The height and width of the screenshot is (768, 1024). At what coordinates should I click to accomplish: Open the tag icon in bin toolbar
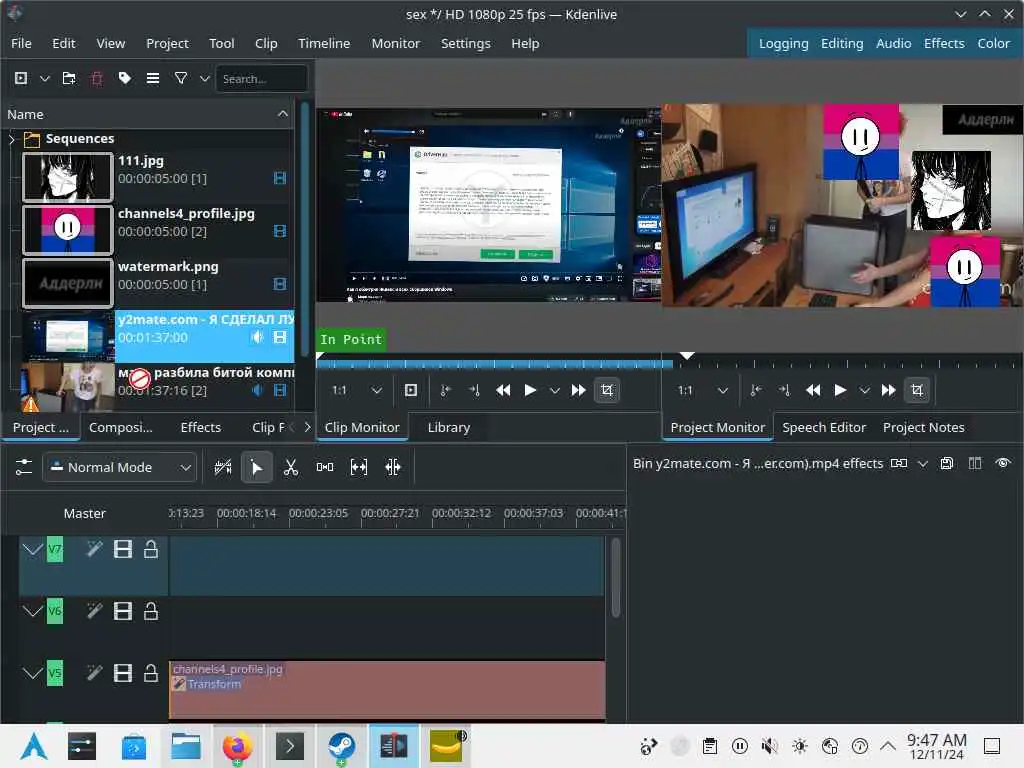coord(125,78)
